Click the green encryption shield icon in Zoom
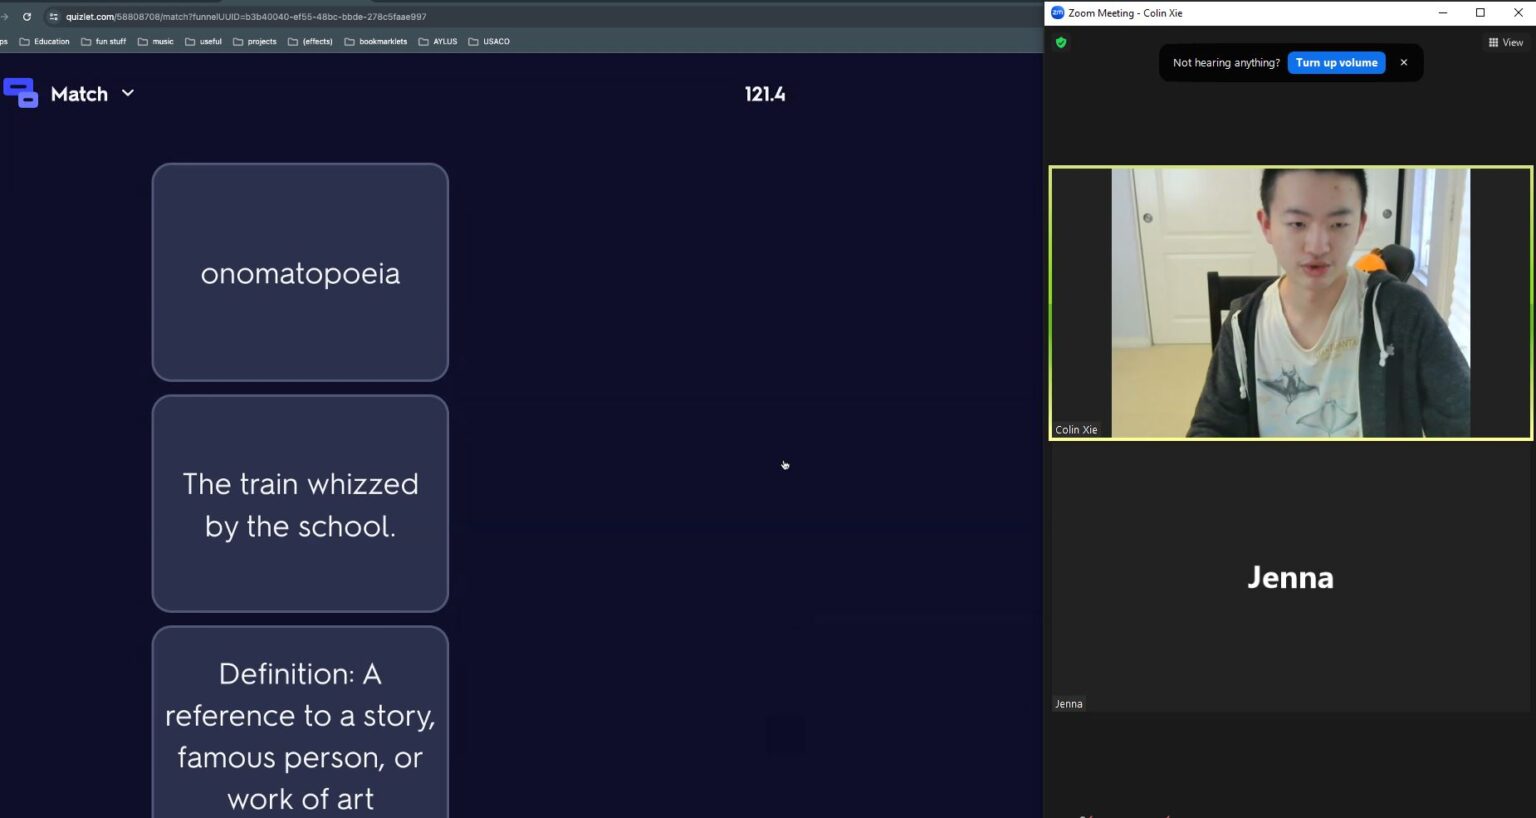Screen dimensions: 1536x818 click(x=1061, y=42)
